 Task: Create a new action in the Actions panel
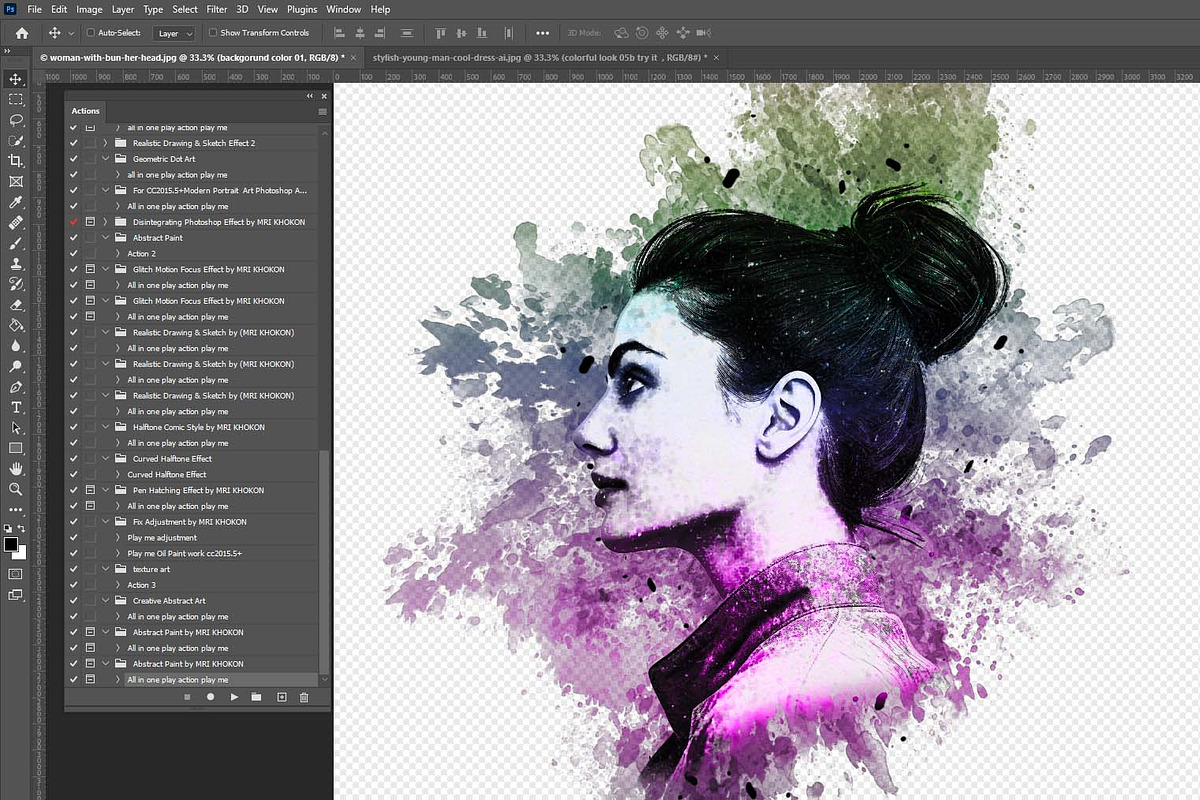[281, 697]
